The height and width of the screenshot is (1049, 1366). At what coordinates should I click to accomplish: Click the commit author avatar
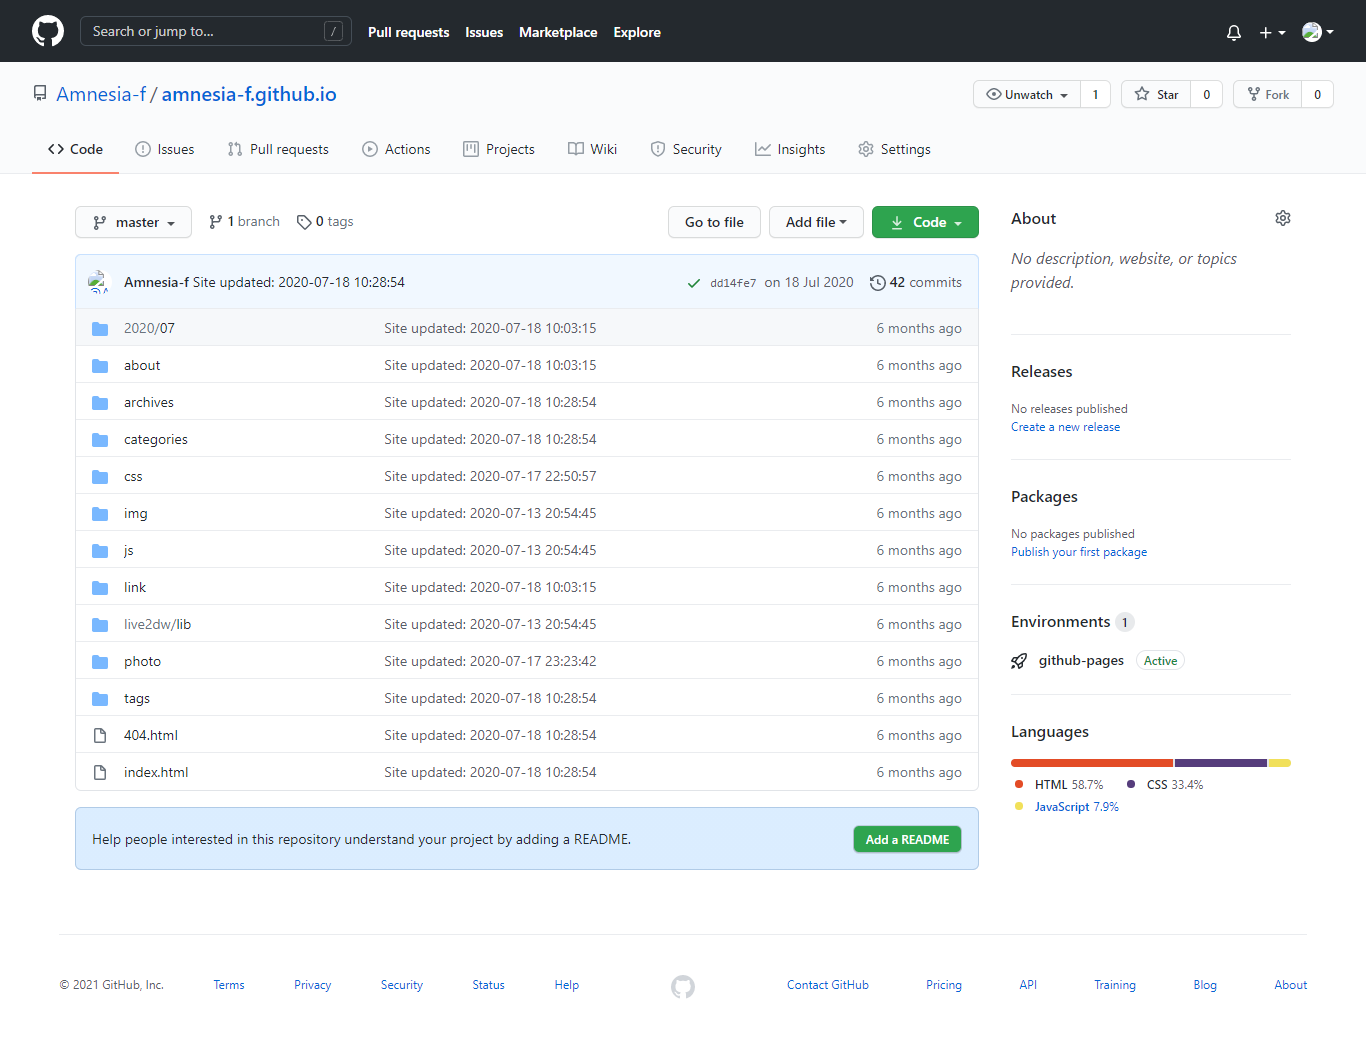tap(98, 282)
